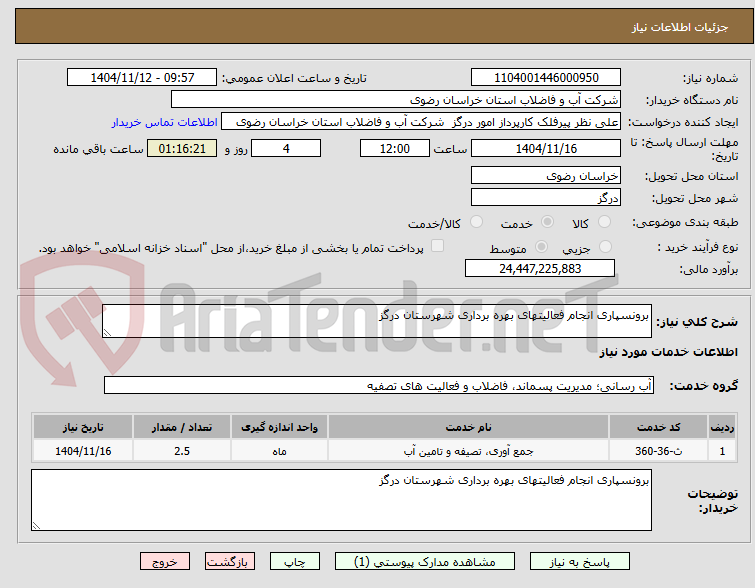Click the deadline time field 12:00

pyautogui.click(x=395, y=148)
